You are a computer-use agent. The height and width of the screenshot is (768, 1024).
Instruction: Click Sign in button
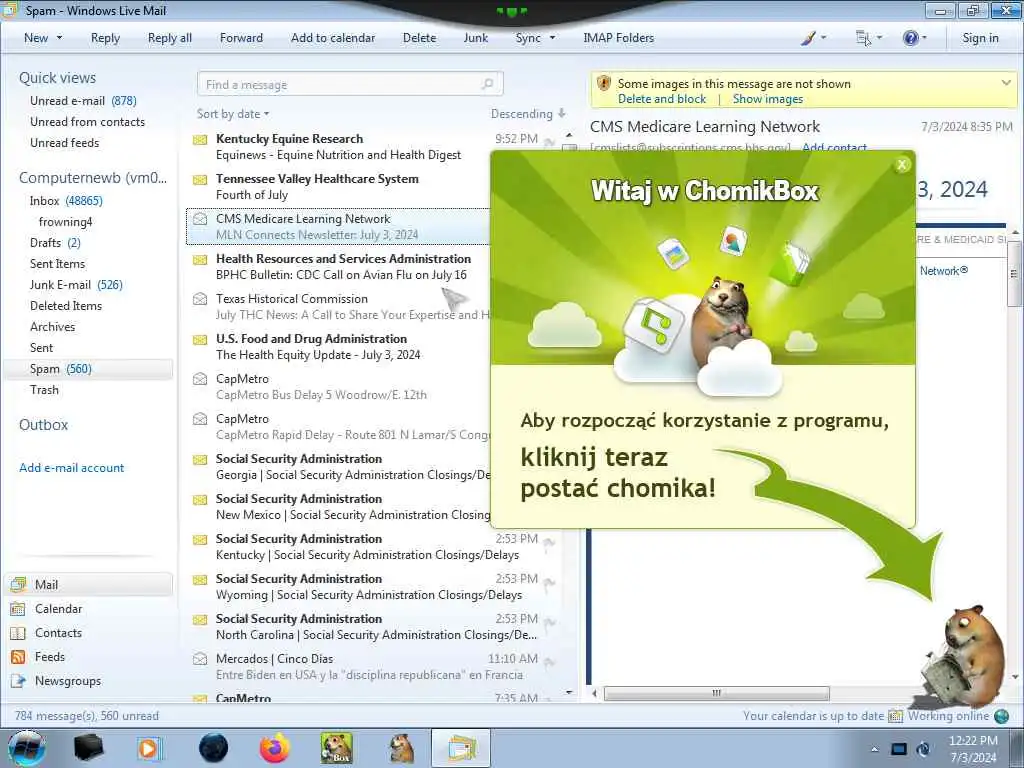click(980, 38)
